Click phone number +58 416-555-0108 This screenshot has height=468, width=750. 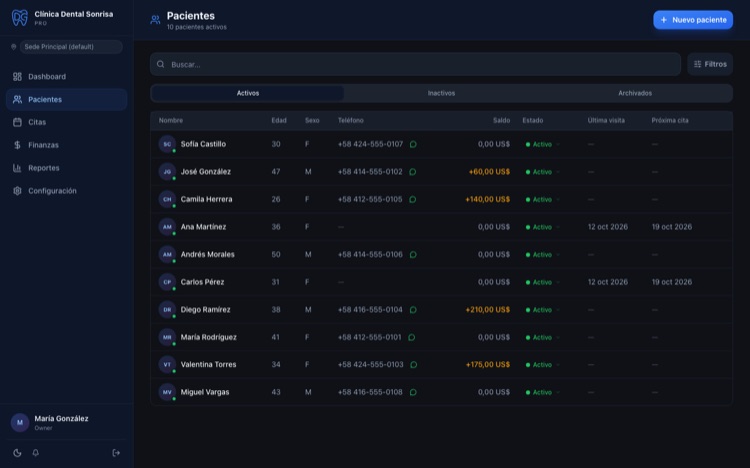(x=370, y=392)
